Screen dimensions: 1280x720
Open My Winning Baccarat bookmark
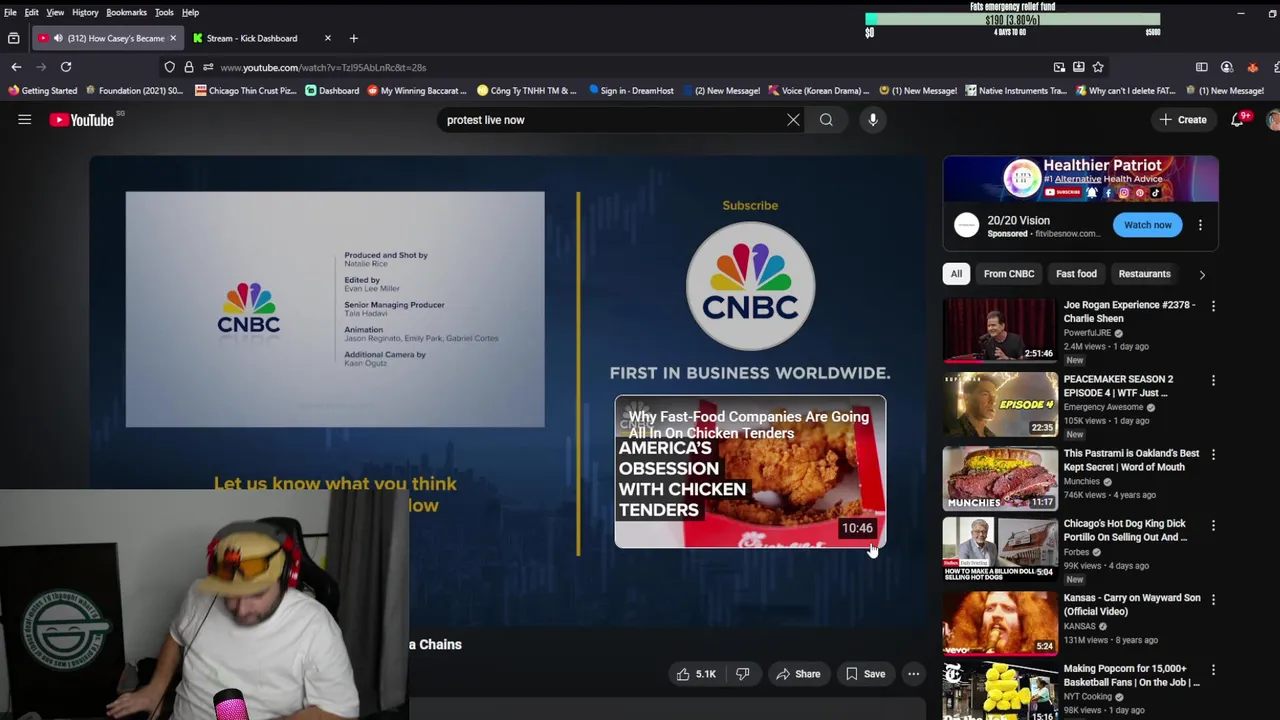pyautogui.click(x=417, y=91)
